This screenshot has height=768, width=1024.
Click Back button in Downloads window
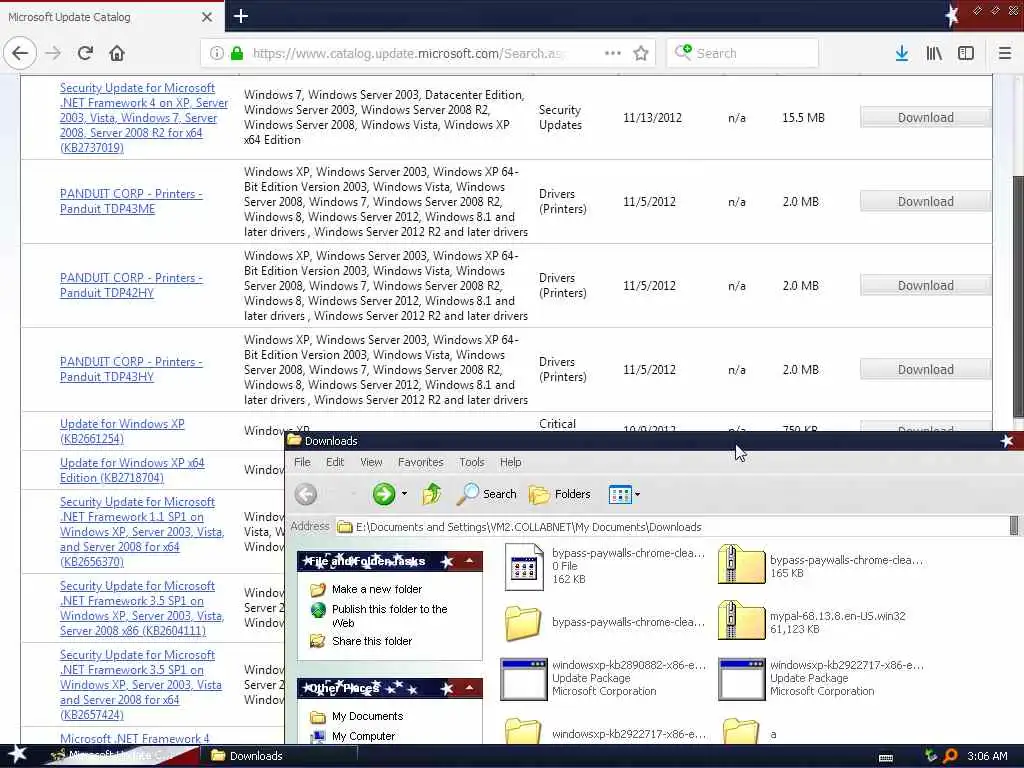click(306, 494)
